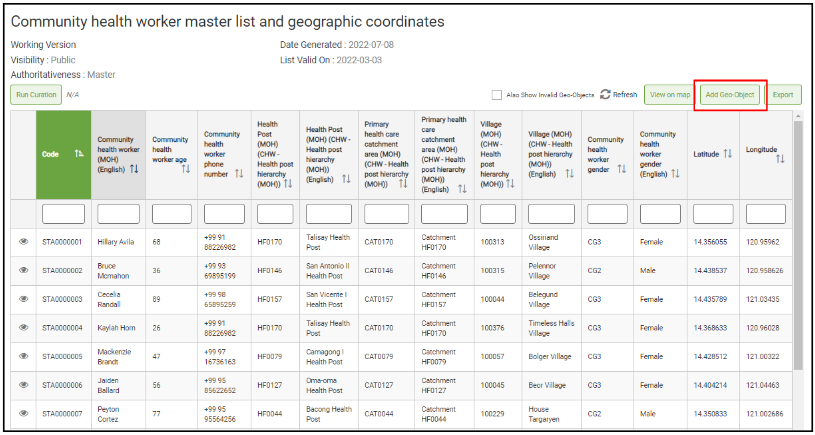Click the Refresh icon

tap(605, 95)
